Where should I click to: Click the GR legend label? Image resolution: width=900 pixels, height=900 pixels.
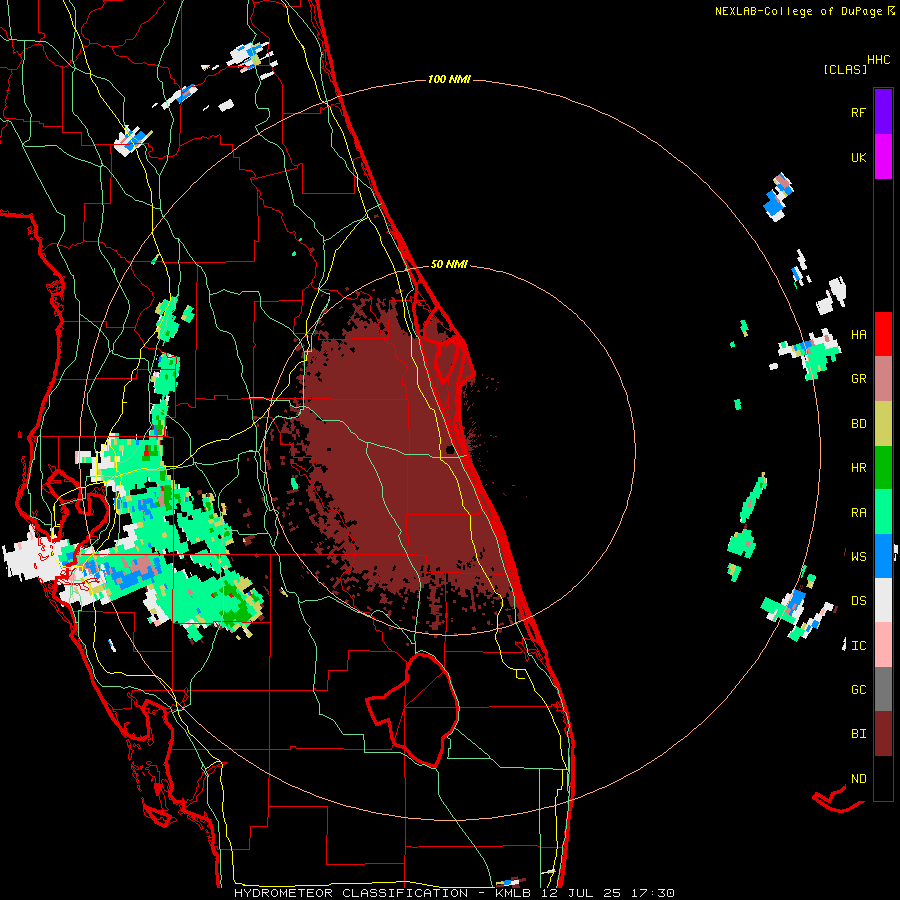(x=859, y=379)
